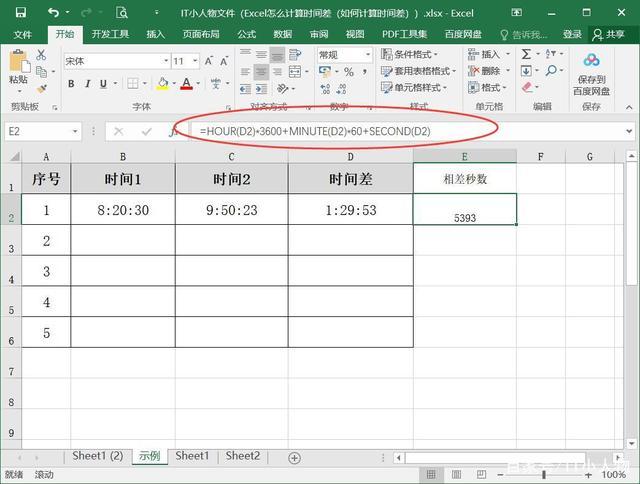Switch to Developer (开发工具) tab

click(x=110, y=34)
